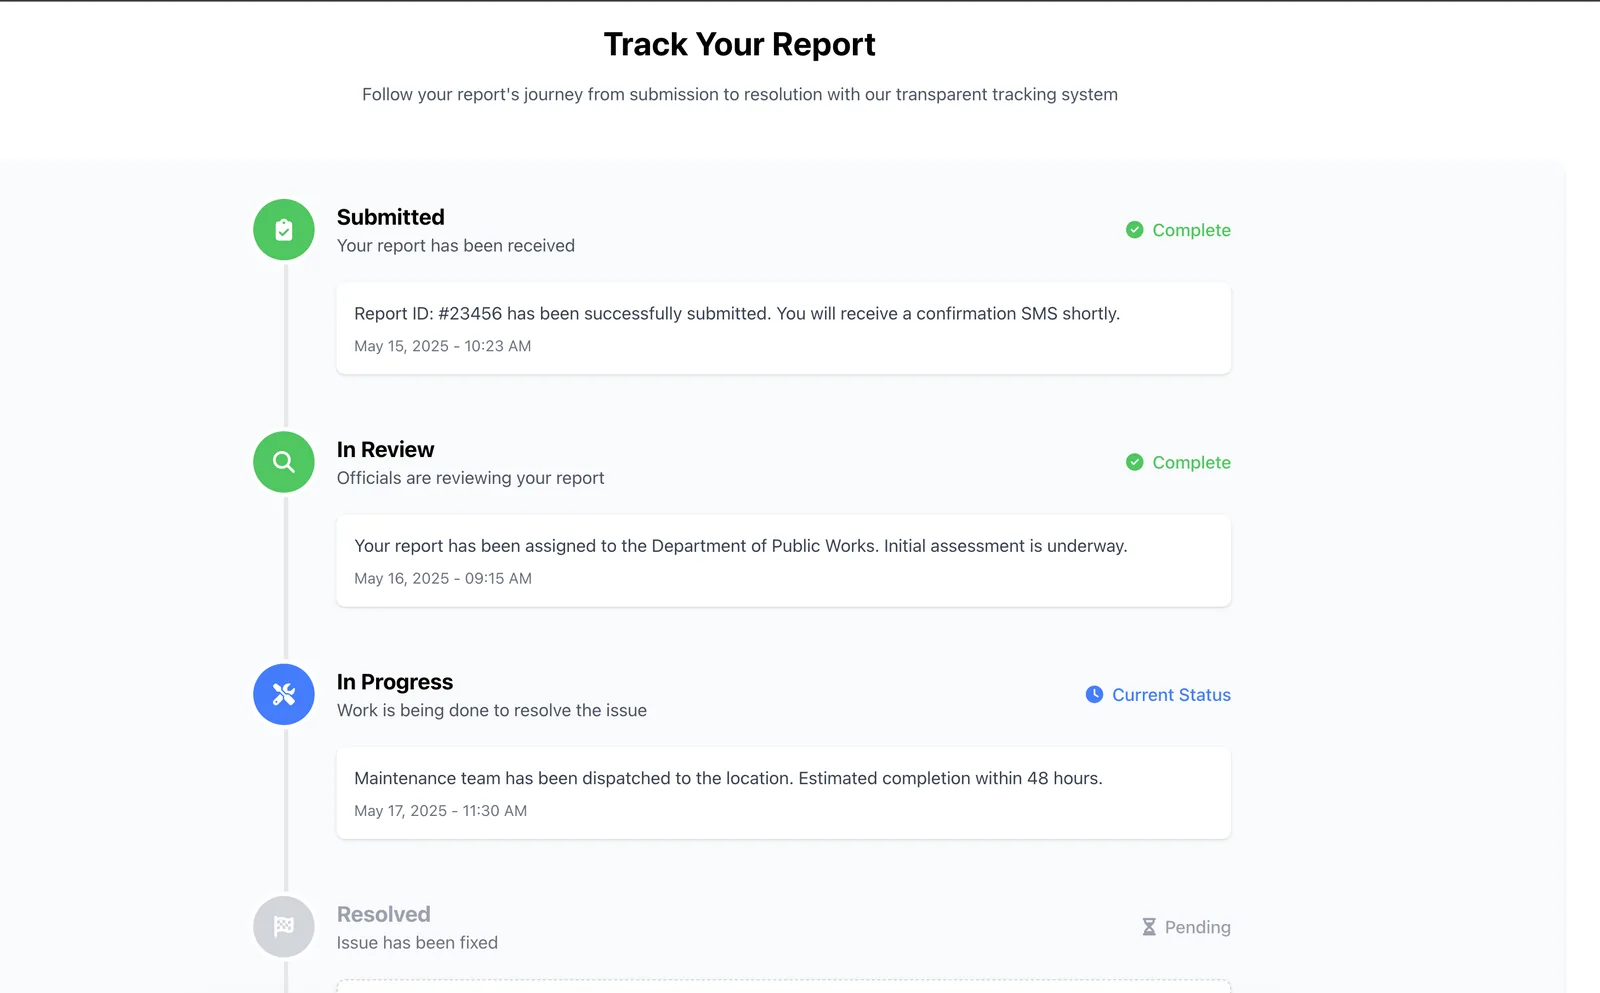Click the blue In Progress tools icon
Screen dimensions: 1600x993
(284, 695)
